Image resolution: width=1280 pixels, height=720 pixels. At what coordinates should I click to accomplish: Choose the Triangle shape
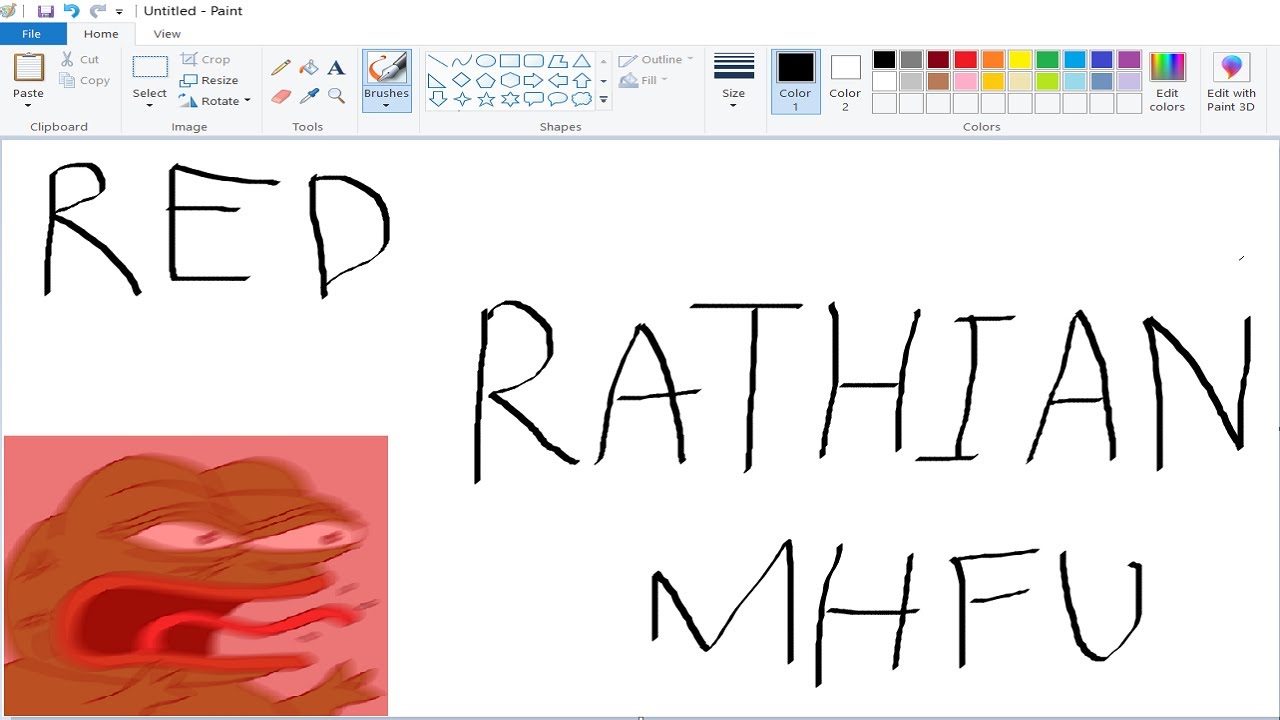(x=582, y=61)
